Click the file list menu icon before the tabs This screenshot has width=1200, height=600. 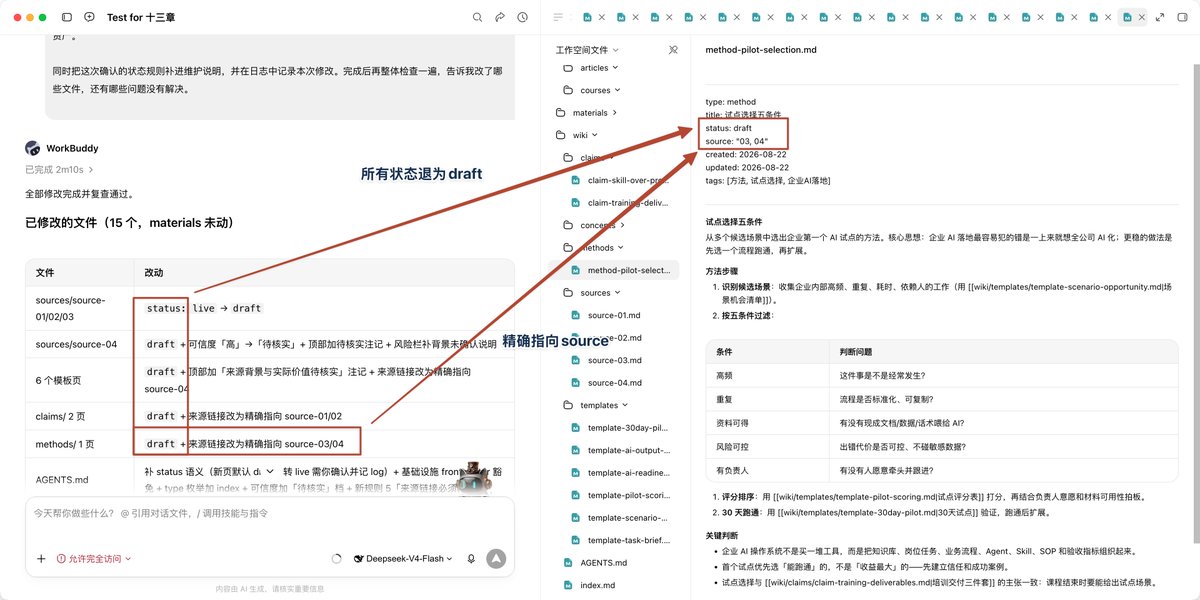pyautogui.click(x=558, y=17)
